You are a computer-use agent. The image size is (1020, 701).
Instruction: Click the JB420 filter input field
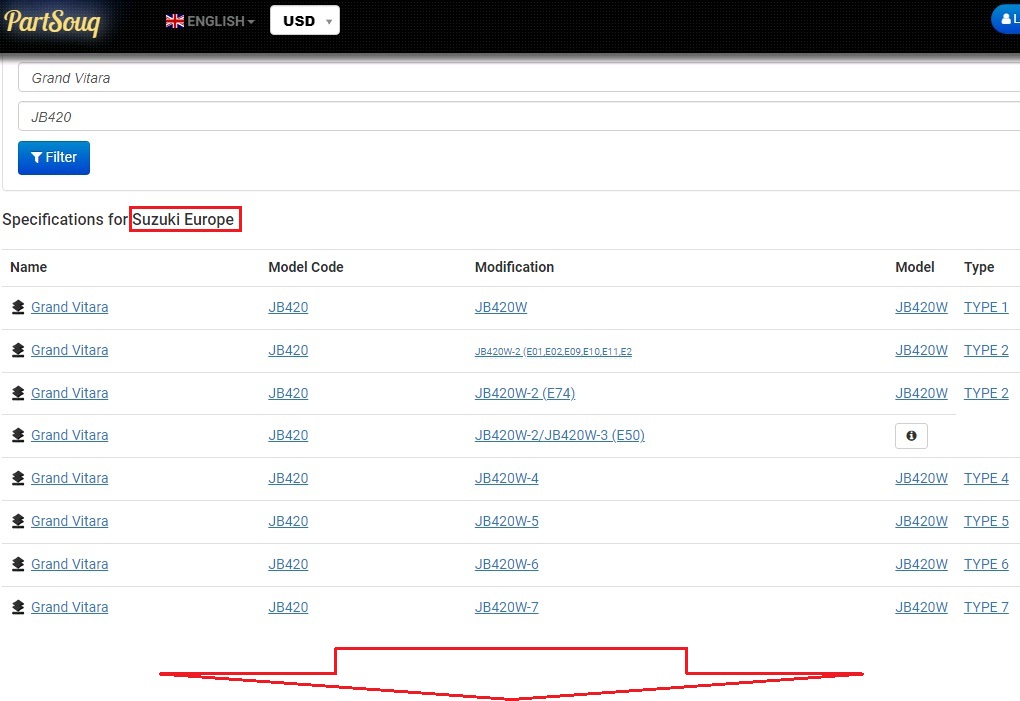[518, 116]
